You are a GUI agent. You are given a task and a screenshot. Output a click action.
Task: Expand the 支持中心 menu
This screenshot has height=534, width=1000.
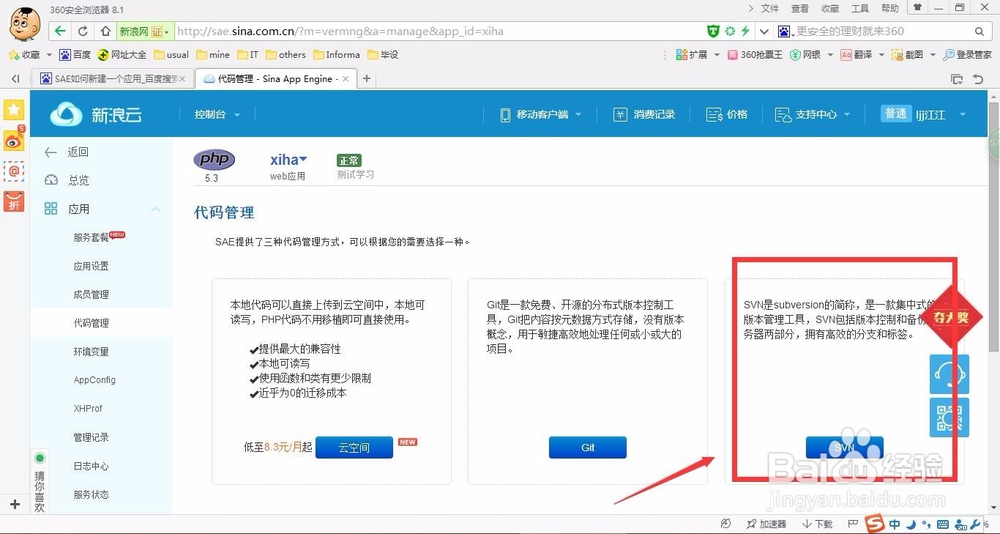click(x=812, y=115)
